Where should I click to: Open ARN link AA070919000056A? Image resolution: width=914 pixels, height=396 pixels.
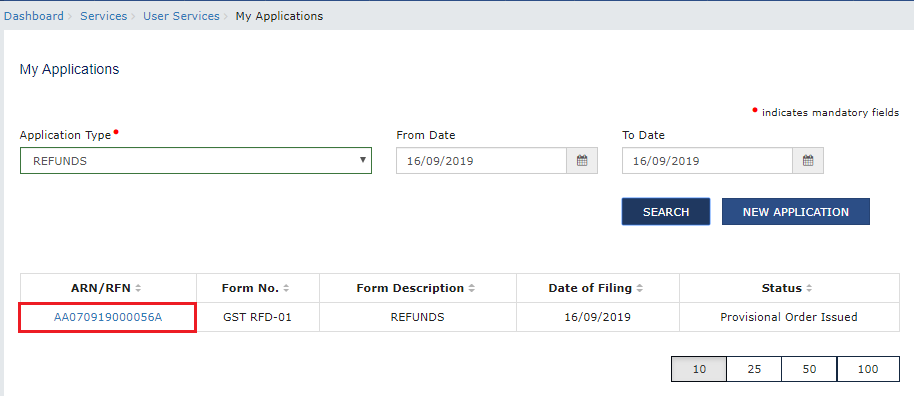coord(108,317)
